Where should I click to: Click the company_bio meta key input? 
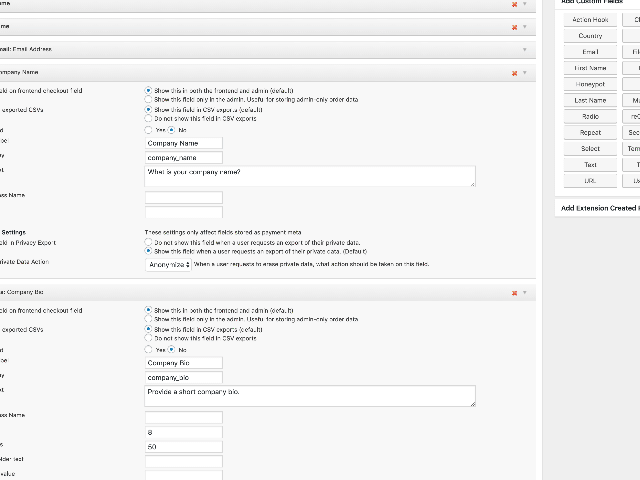[x=183, y=377]
